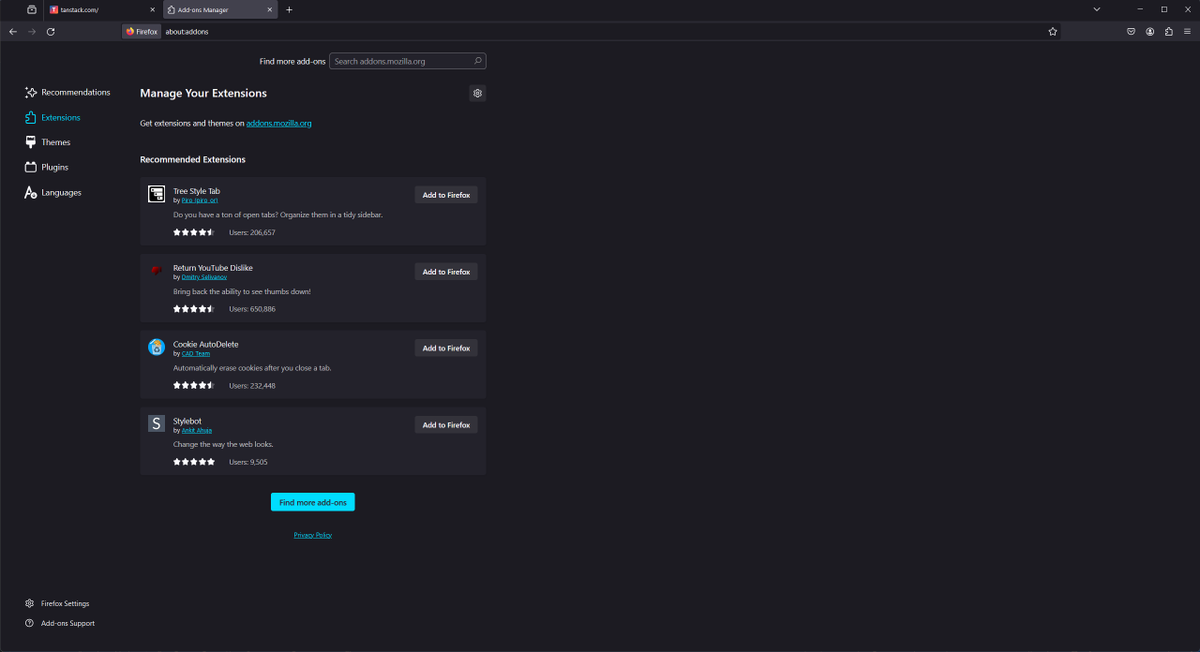Viewport: 1200px width, 652px height.
Task: Open the Tree Style Tab title
Action: [x=196, y=191]
